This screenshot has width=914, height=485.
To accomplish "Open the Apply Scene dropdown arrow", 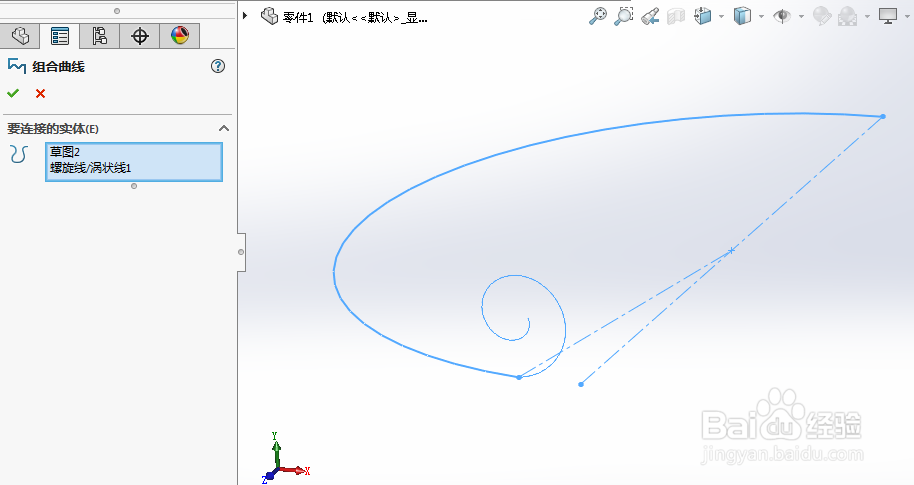I will coord(867,16).
